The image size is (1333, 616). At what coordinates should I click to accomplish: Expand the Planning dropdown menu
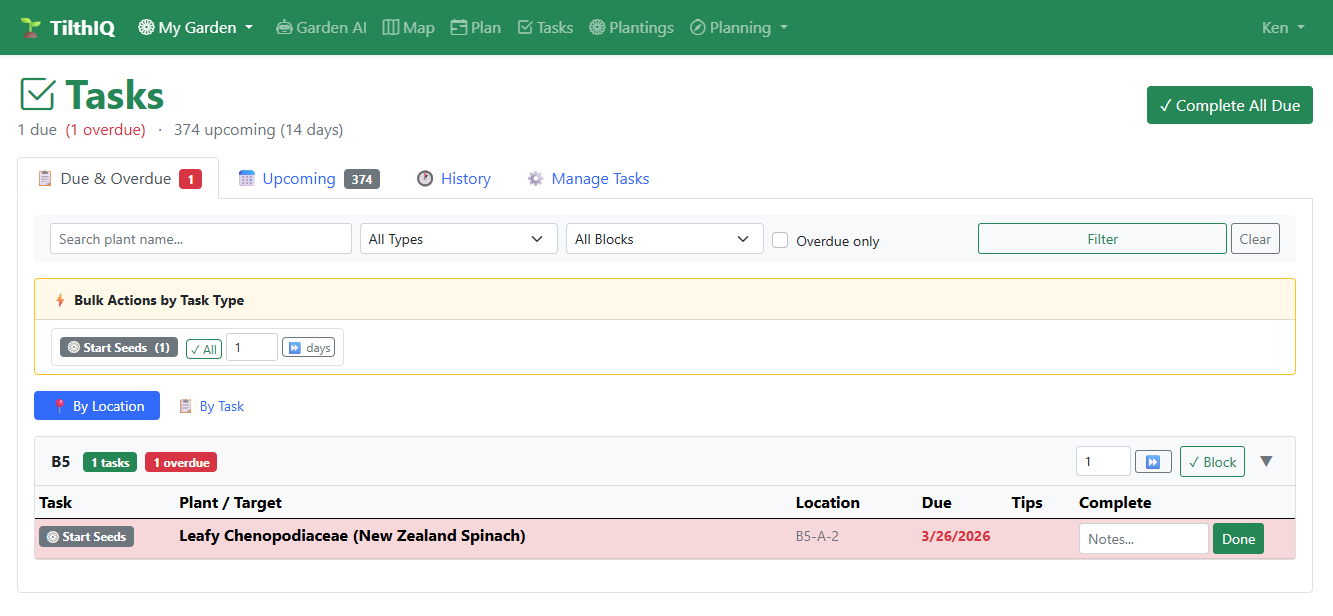pos(739,27)
